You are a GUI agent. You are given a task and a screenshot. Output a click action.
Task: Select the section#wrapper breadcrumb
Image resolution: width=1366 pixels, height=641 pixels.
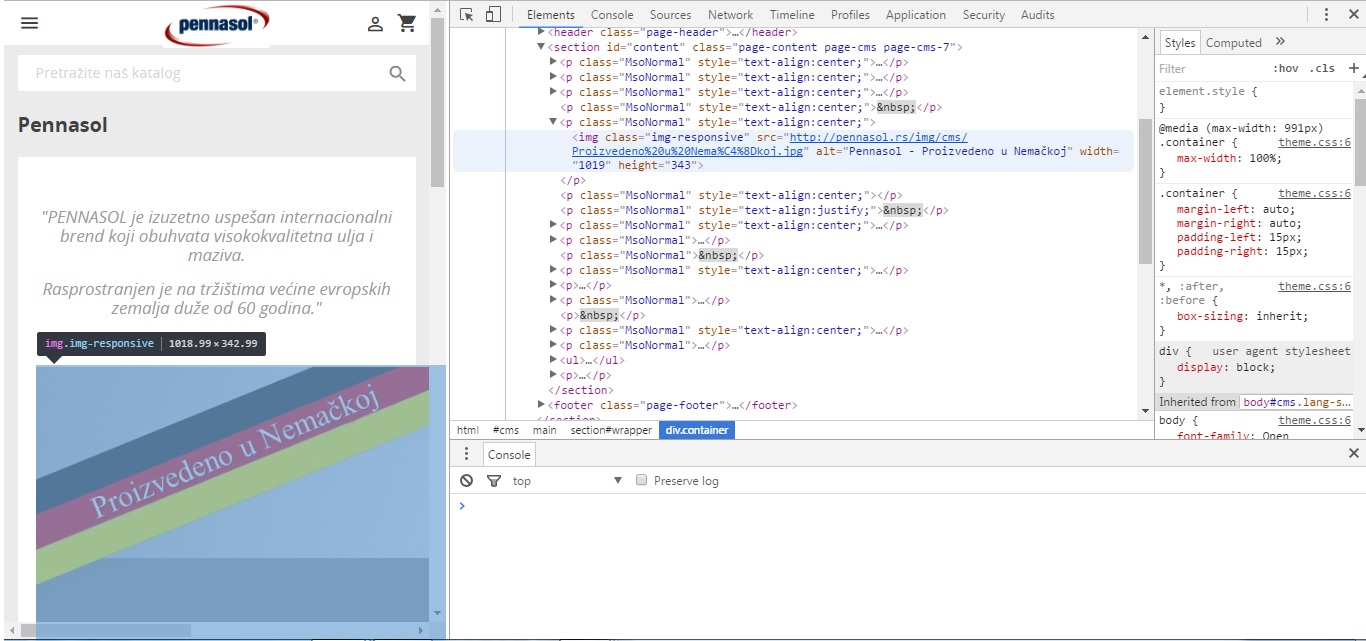610,430
